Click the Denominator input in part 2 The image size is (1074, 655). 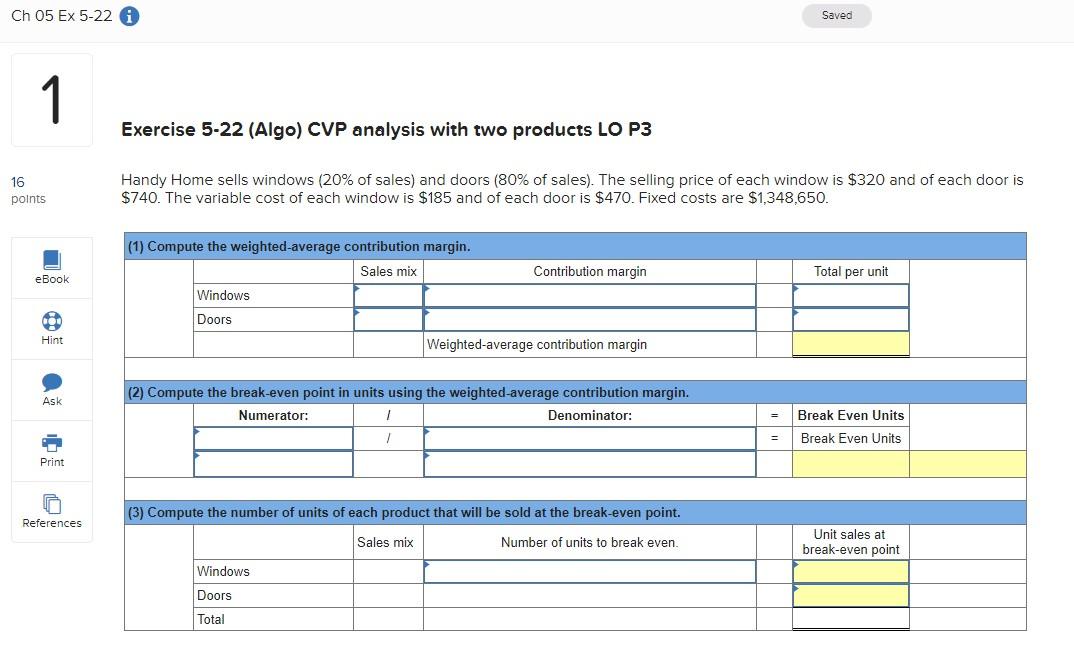coord(590,438)
